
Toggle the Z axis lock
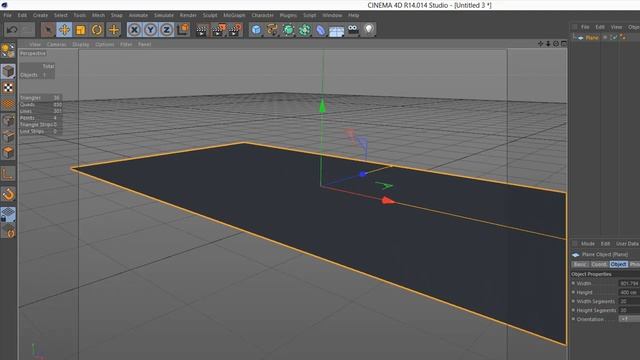pyautogui.click(x=166, y=30)
